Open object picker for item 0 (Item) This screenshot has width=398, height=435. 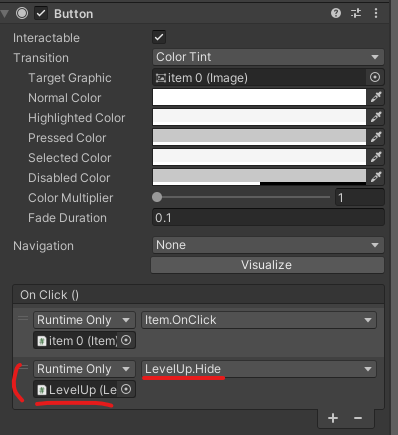click(x=126, y=340)
